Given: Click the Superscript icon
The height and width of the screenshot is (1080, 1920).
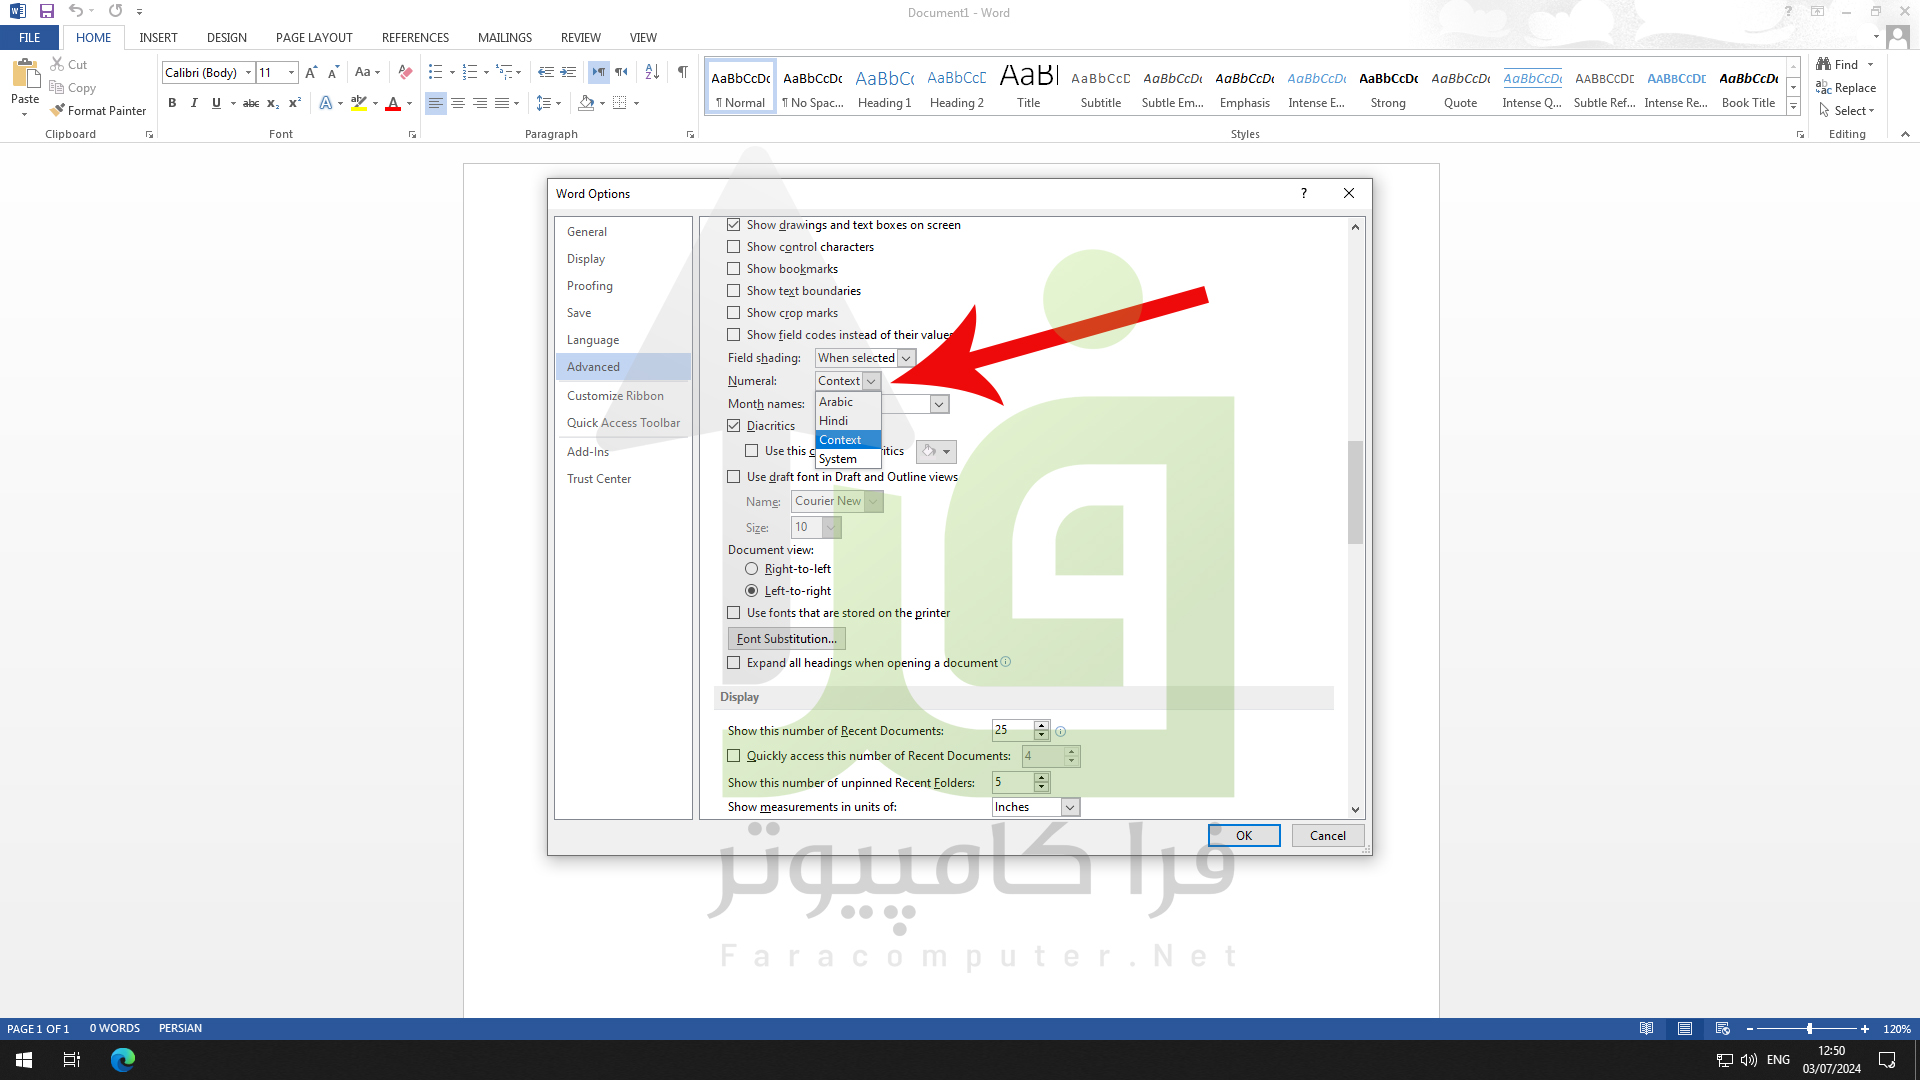Looking at the screenshot, I should pyautogui.click(x=295, y=103).
